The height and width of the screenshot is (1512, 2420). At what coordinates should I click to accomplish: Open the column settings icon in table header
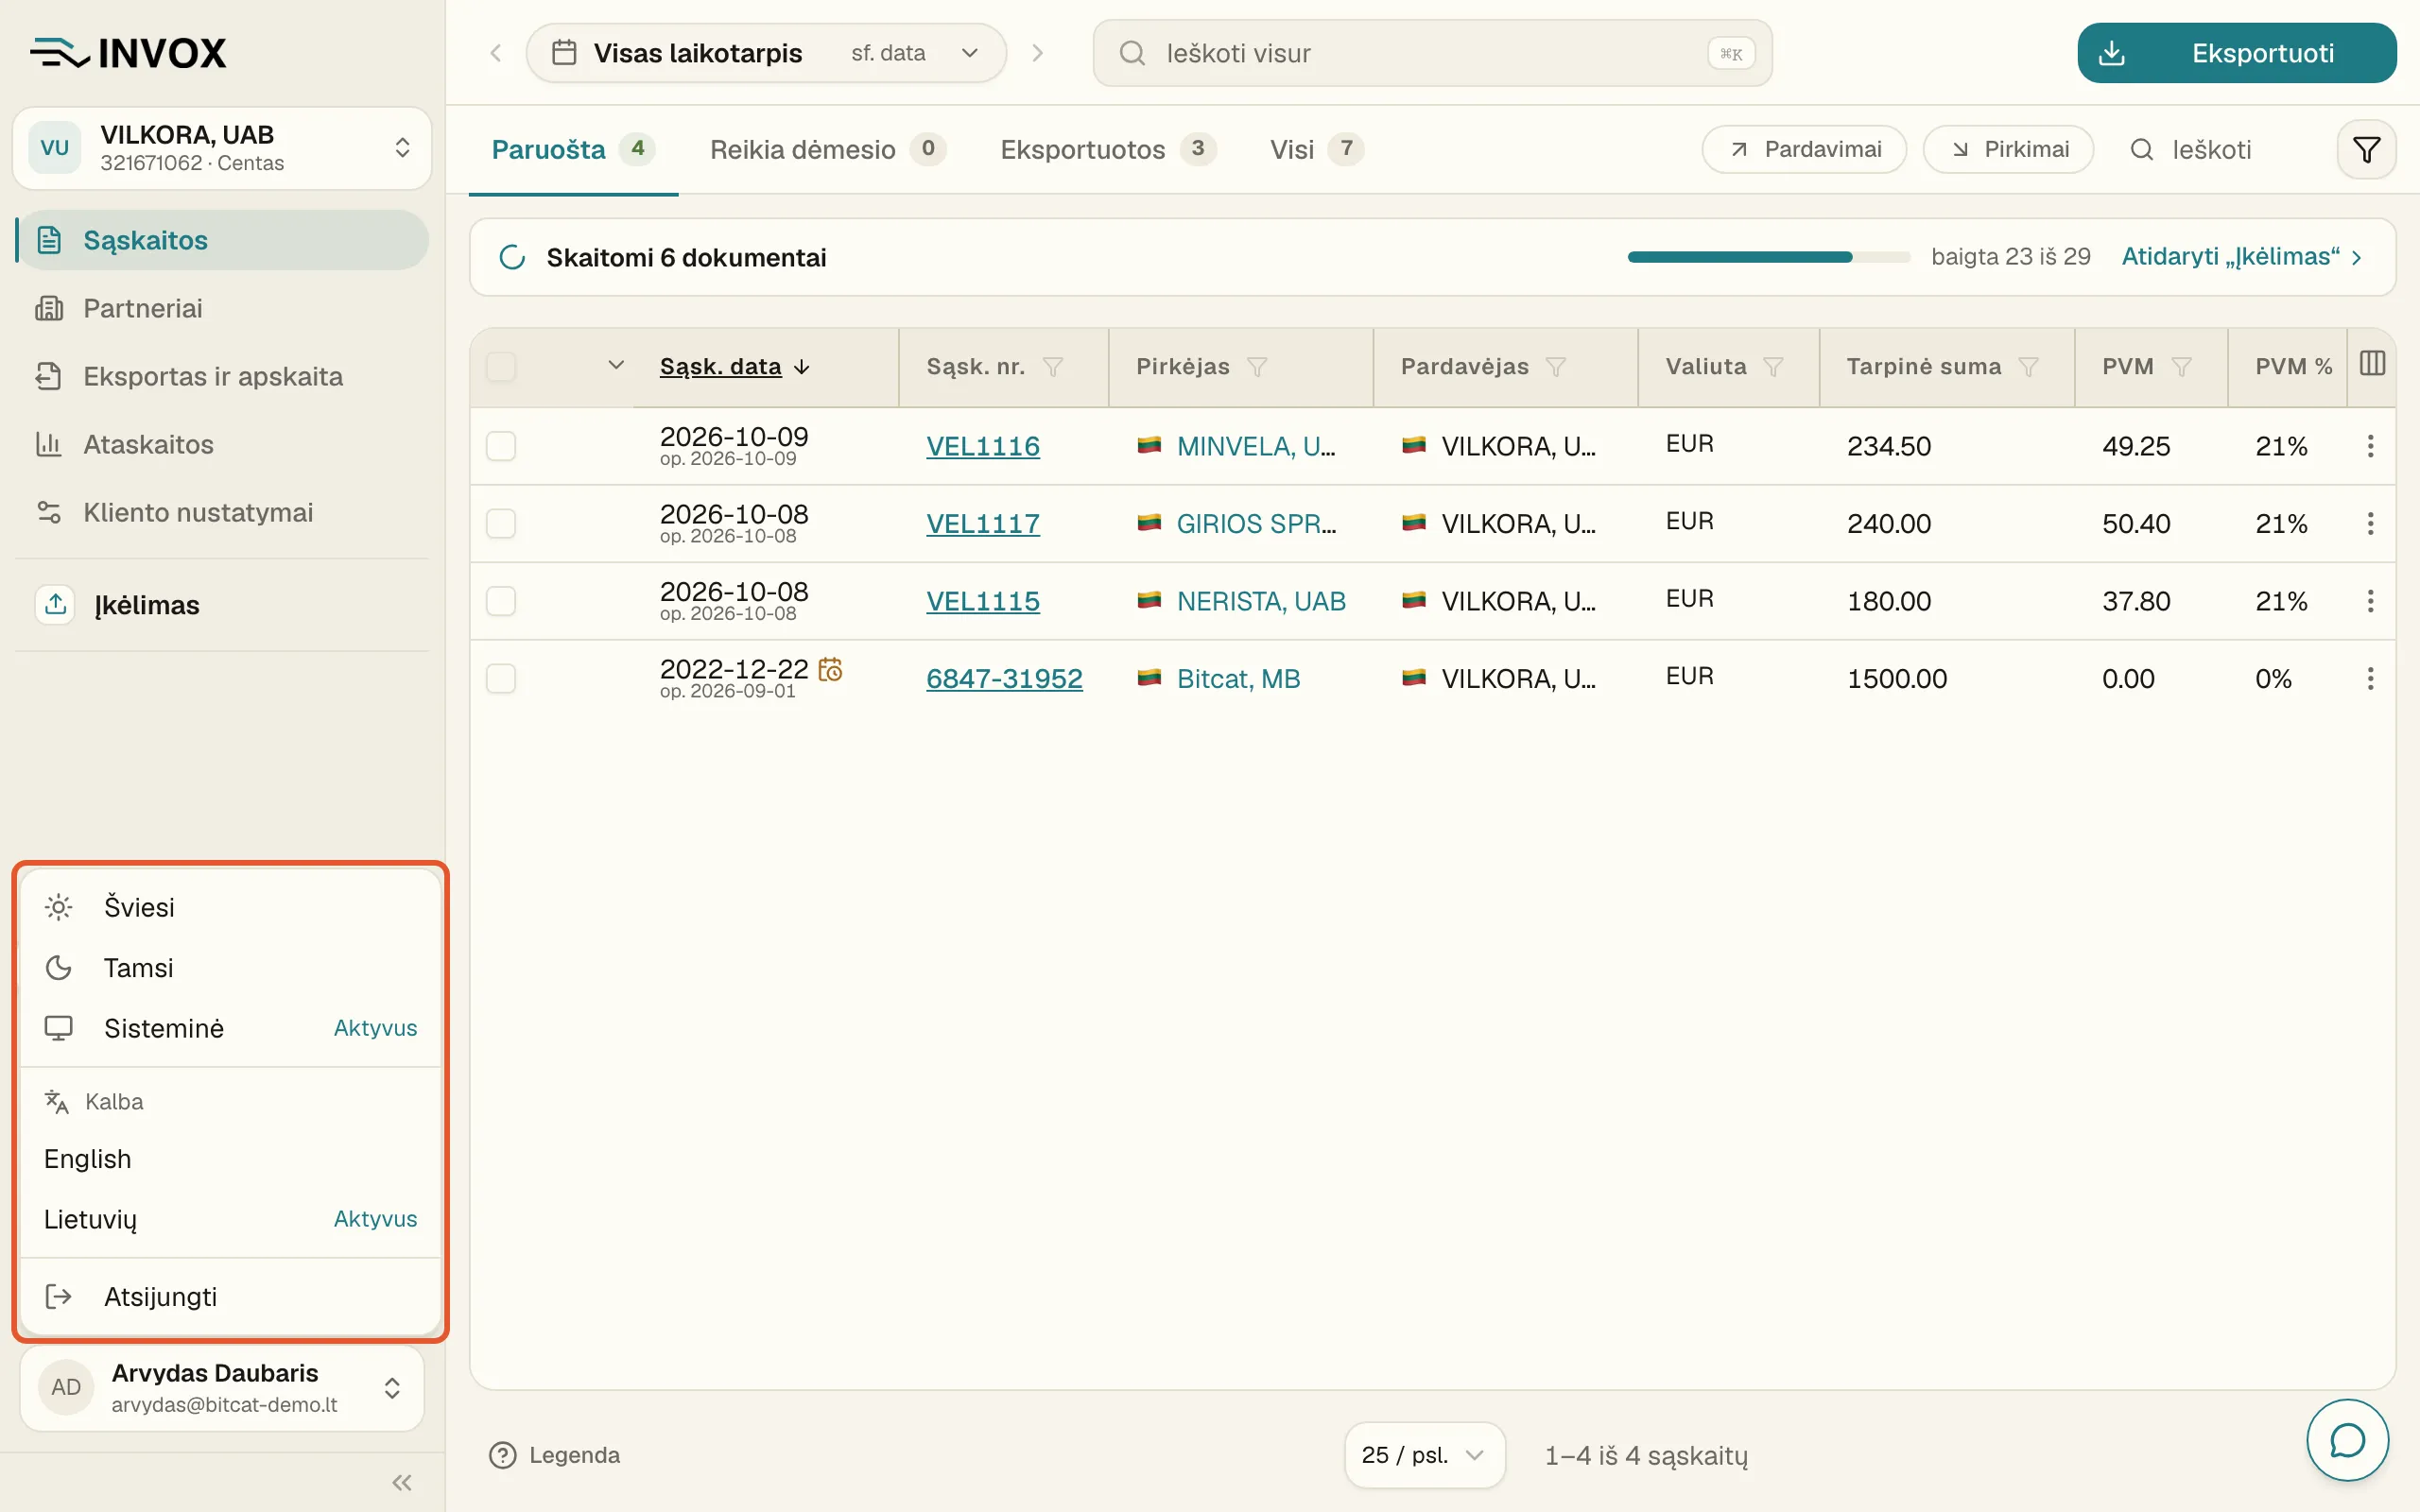pos(2372,364)
